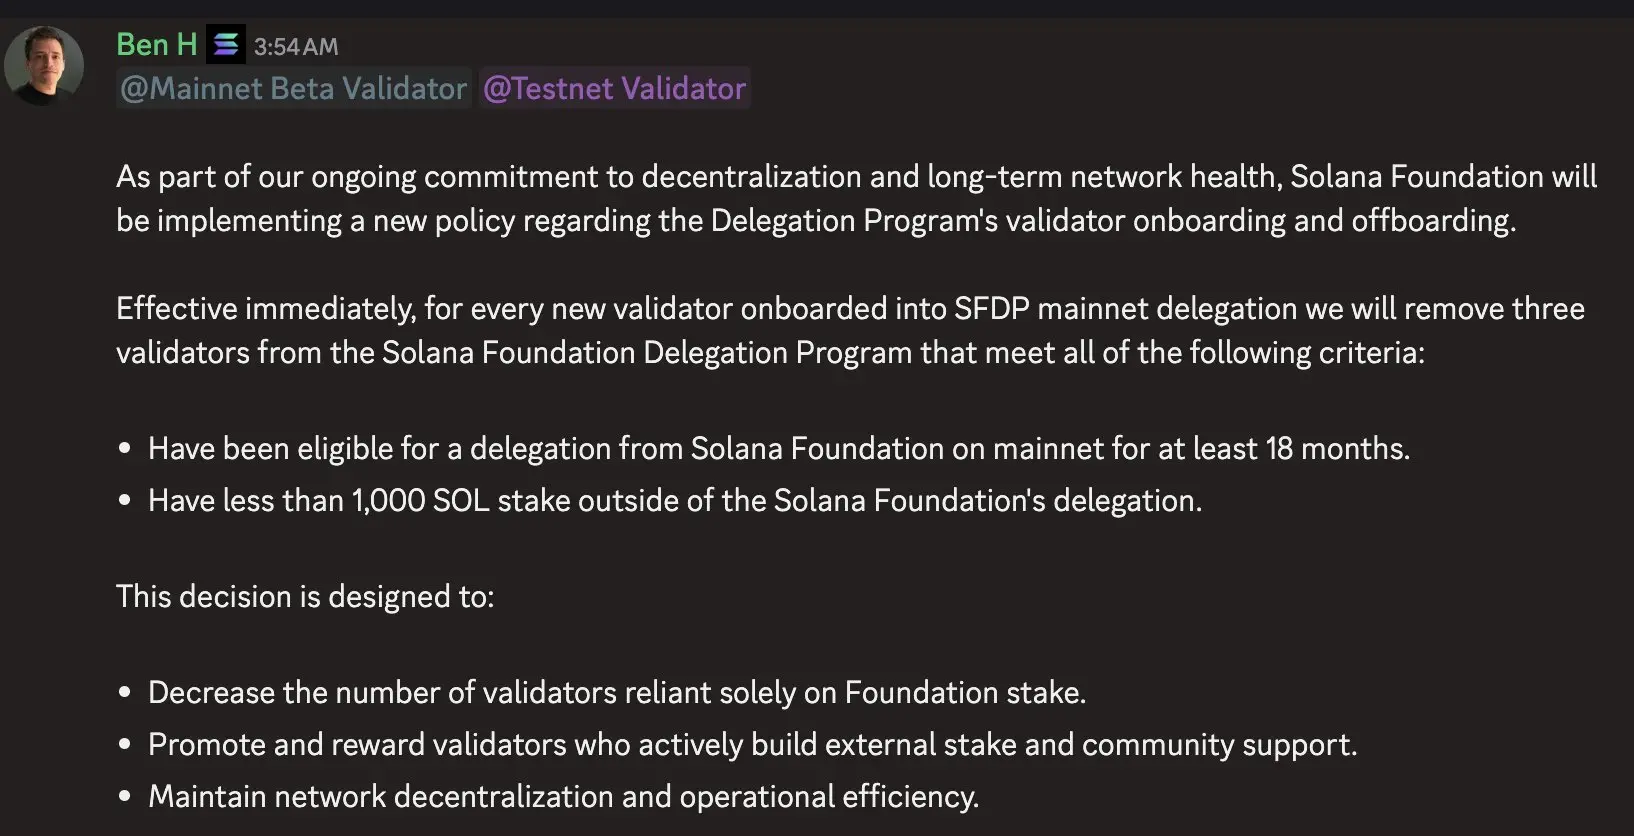Click the bullet point marker before '18 months' criterion
1634x836 pixels.
pyautogui.click(x=125, y=448)
